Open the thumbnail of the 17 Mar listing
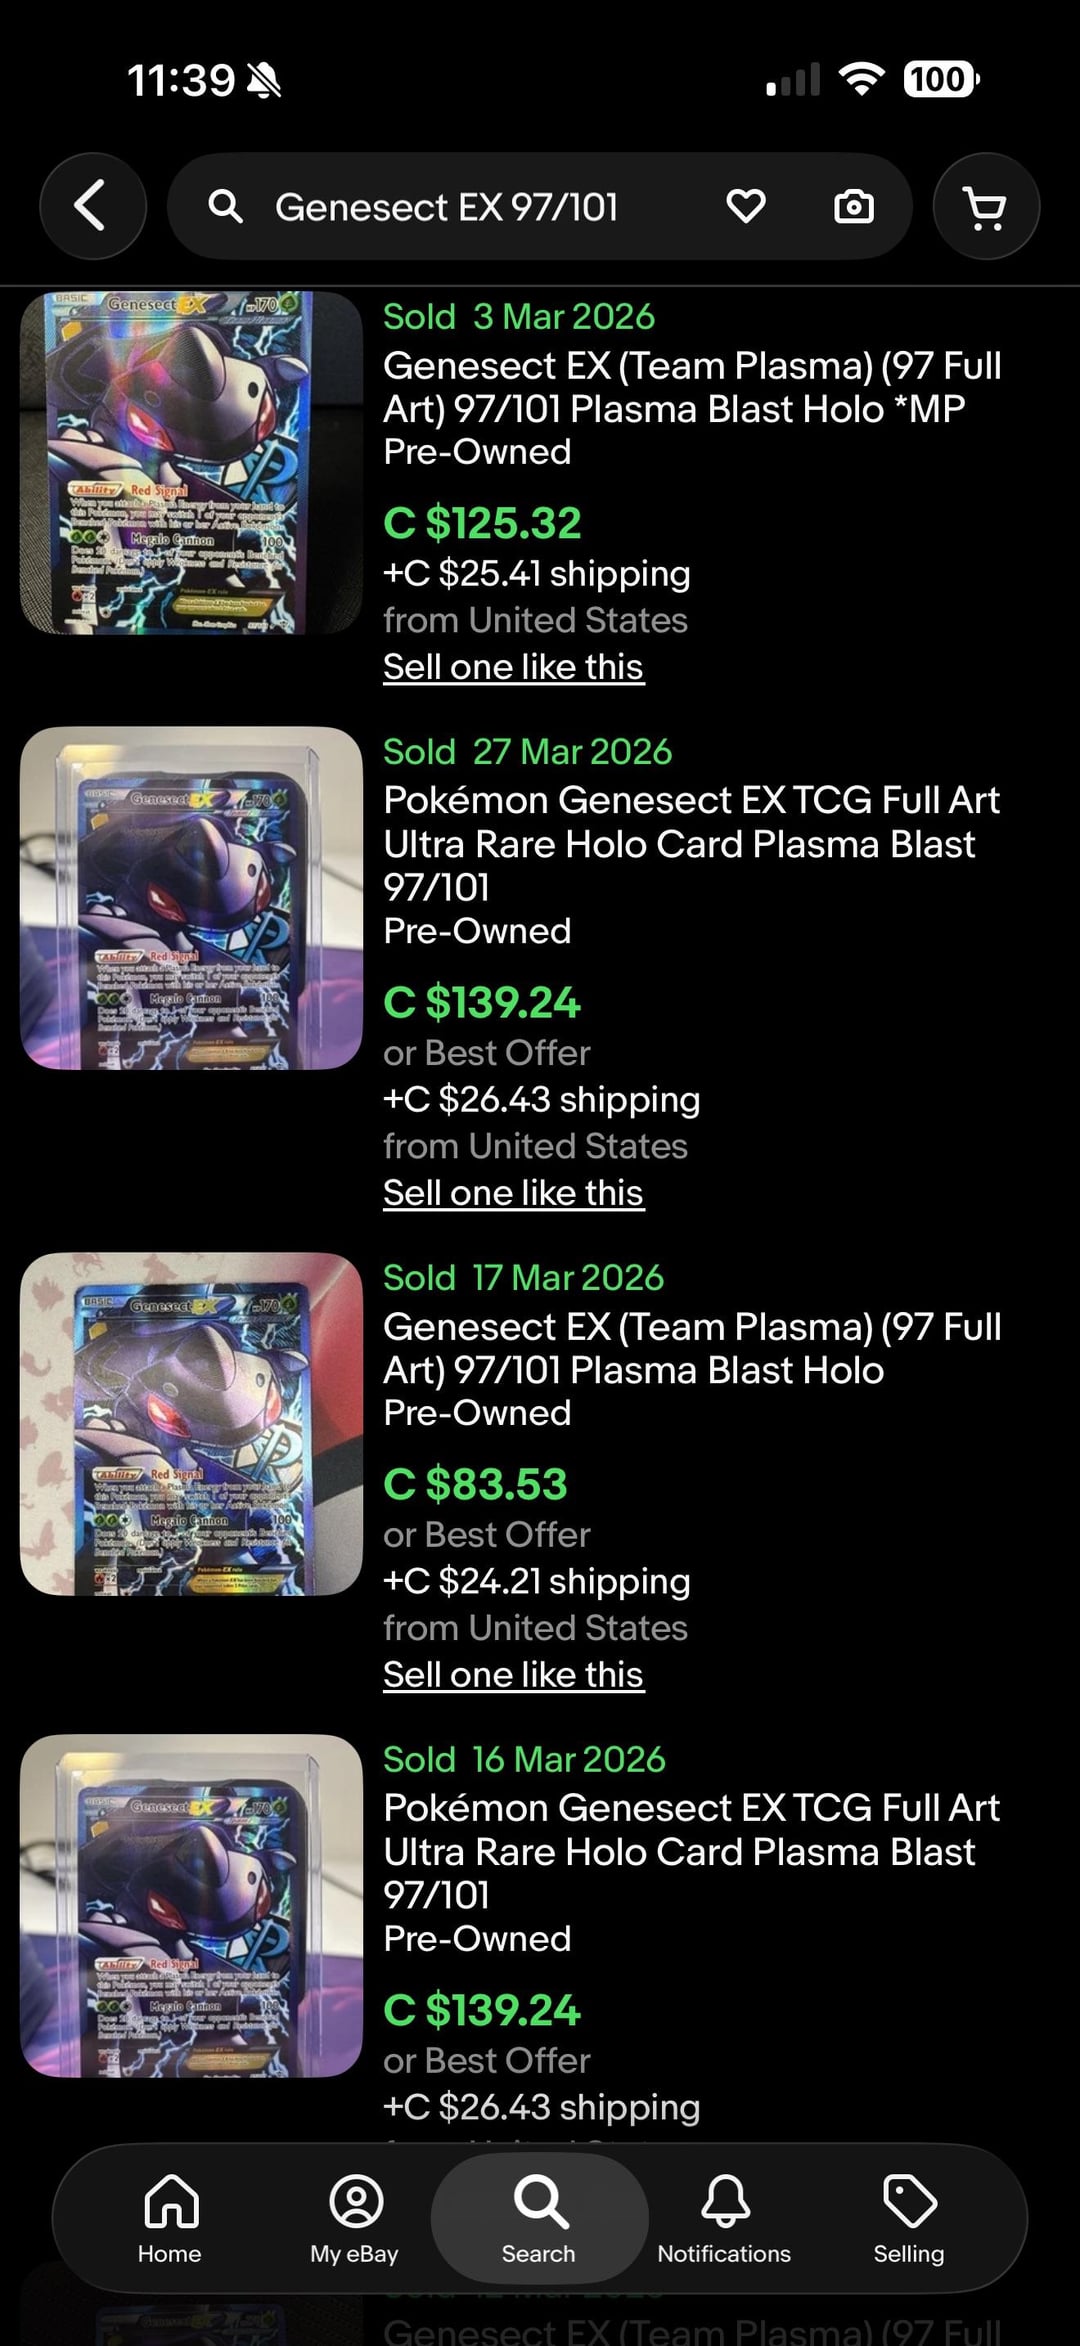The height and width of the screenshot is (2346, 1080). (x=191, y=1424)
